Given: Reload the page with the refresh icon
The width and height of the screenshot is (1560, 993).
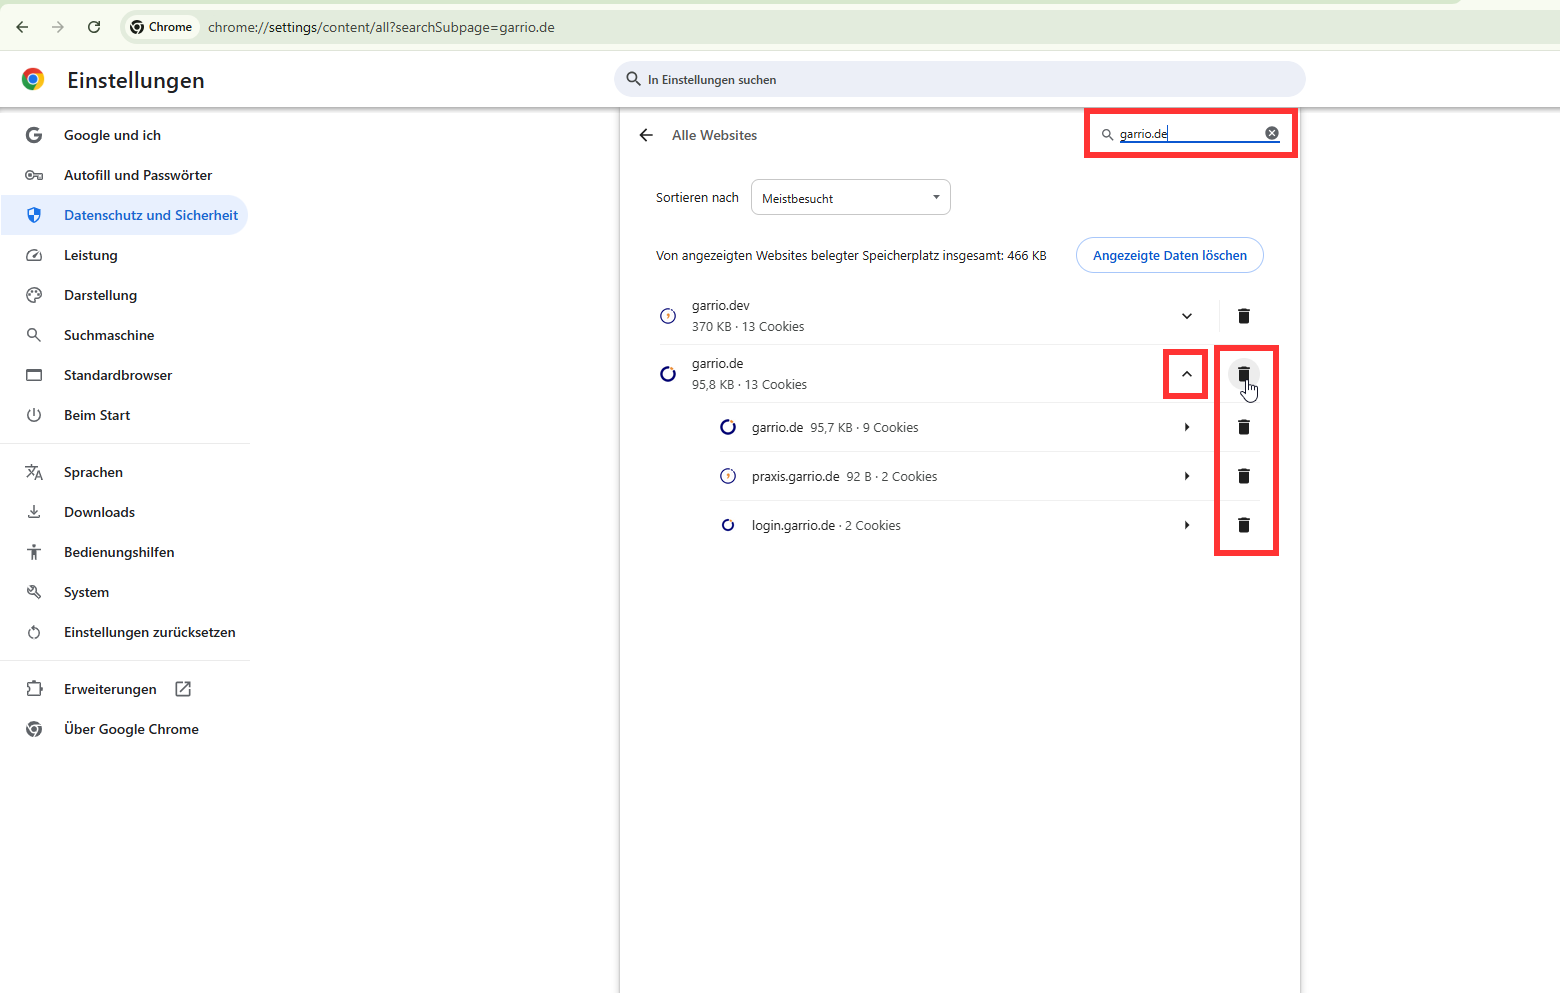Looking at the screenshot, I should pyautogui.click(x=94, y=27).
